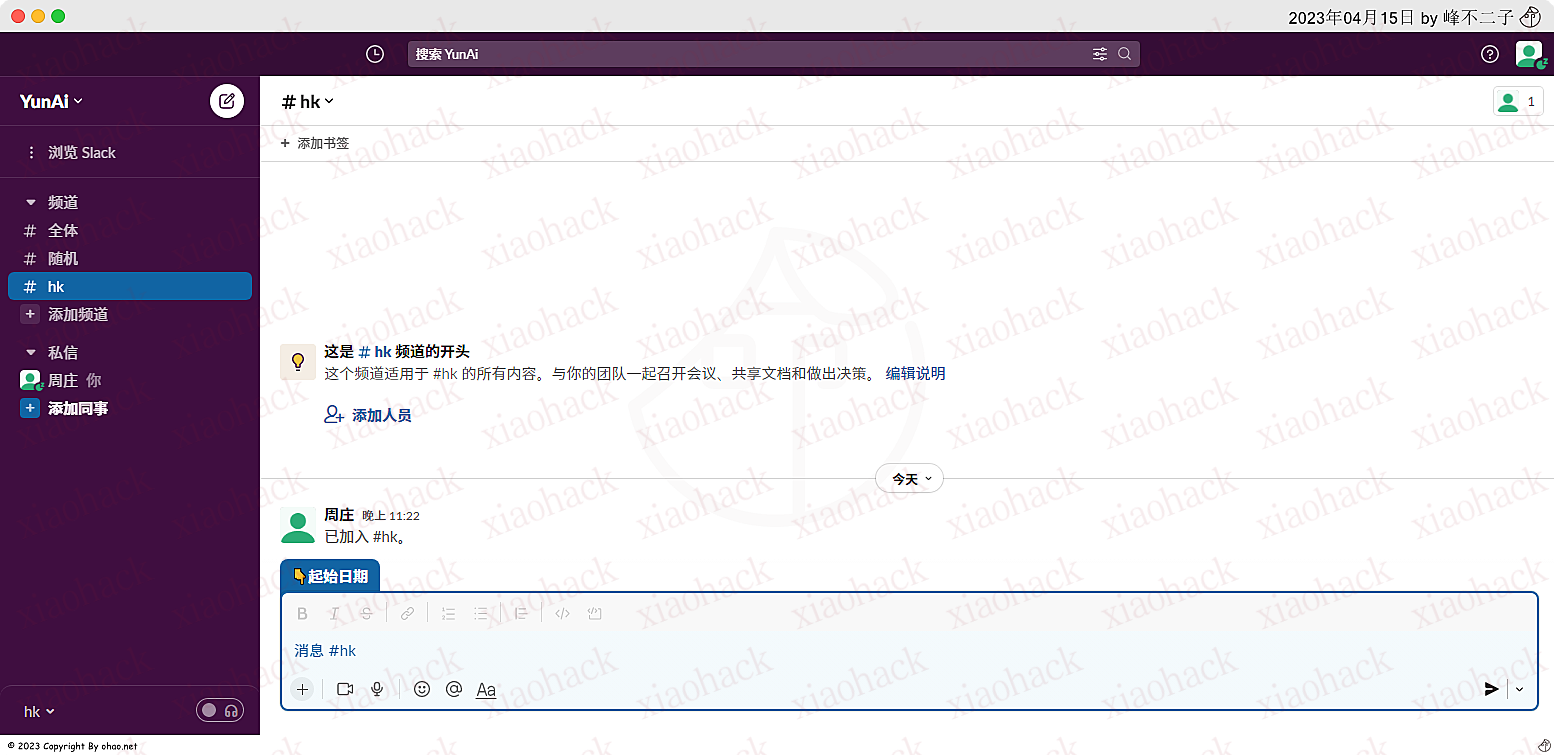Click the 添加人员 link

pyautogui.click(x=382, y=415)
